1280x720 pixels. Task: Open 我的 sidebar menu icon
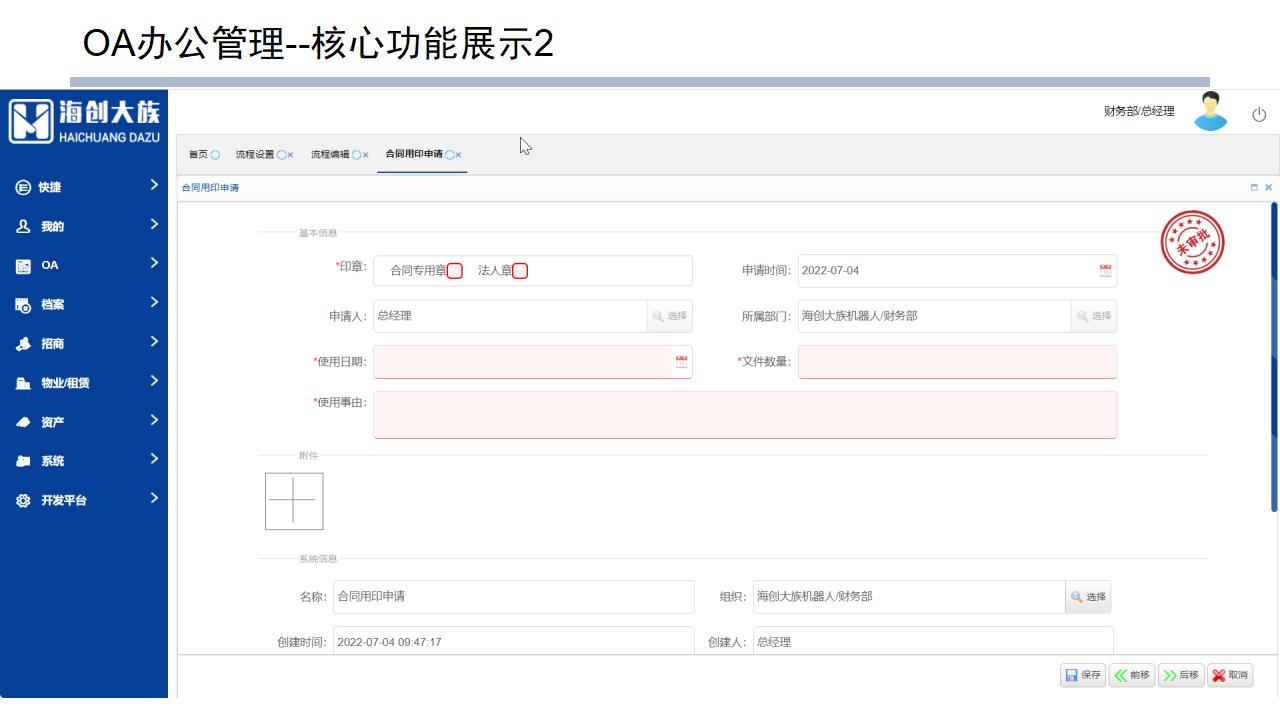click(23, 226)
